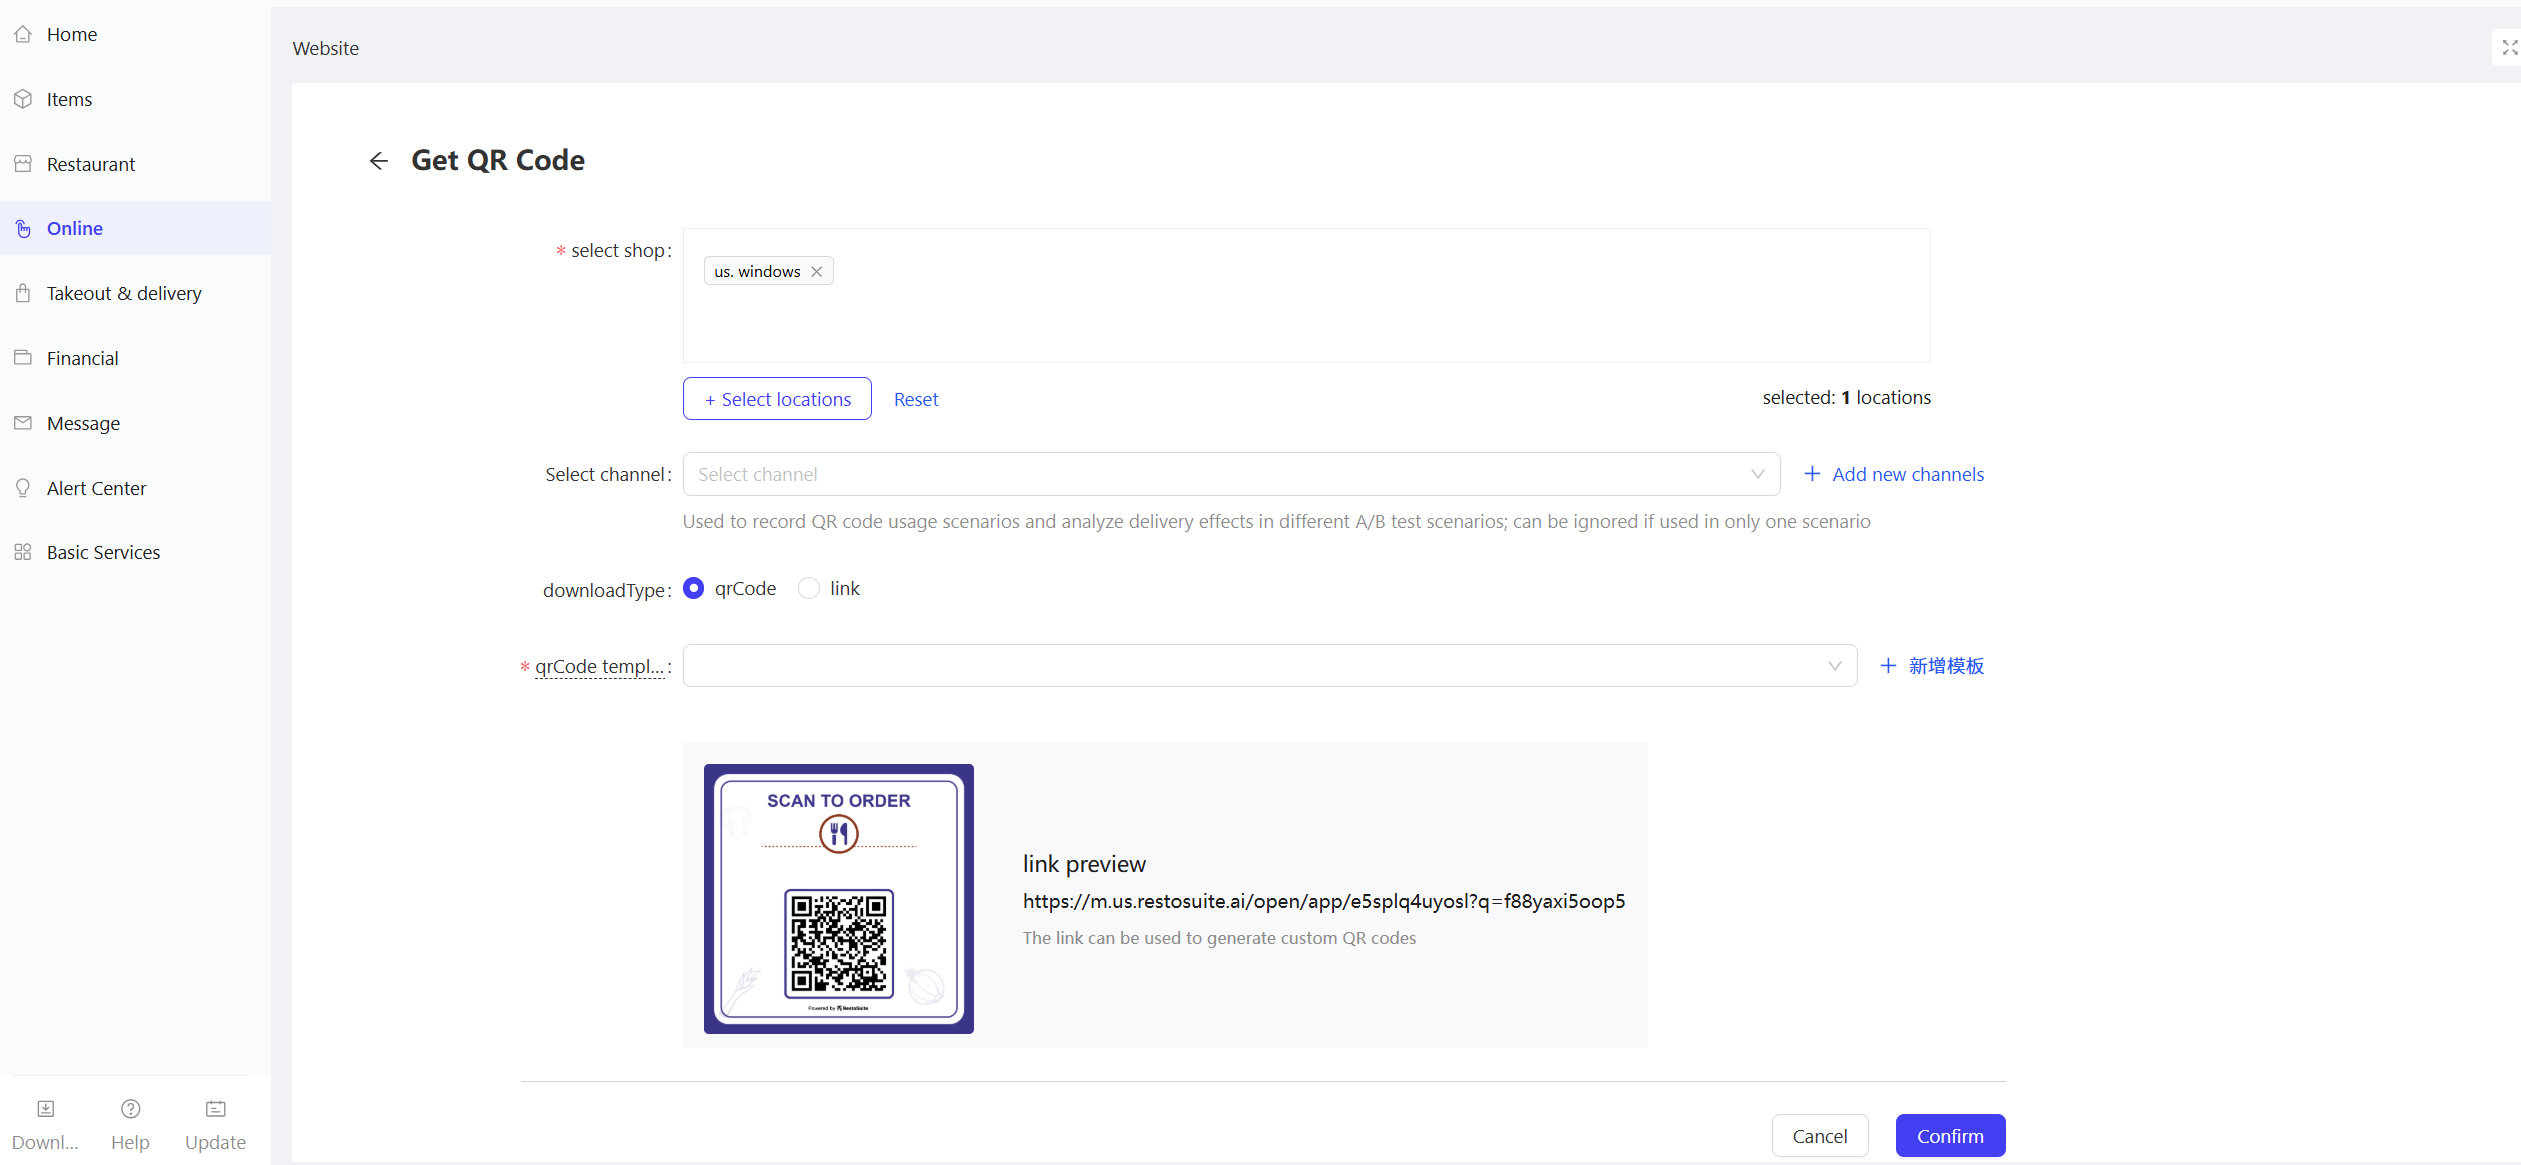Open the qrCode template dropdown

coord(1270,666)
